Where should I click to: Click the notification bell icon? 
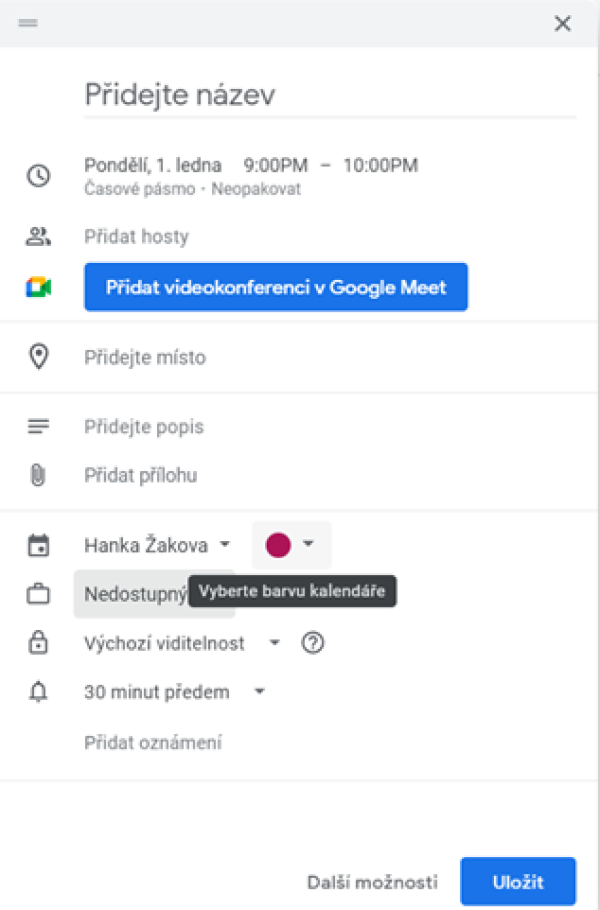point(38,691)
